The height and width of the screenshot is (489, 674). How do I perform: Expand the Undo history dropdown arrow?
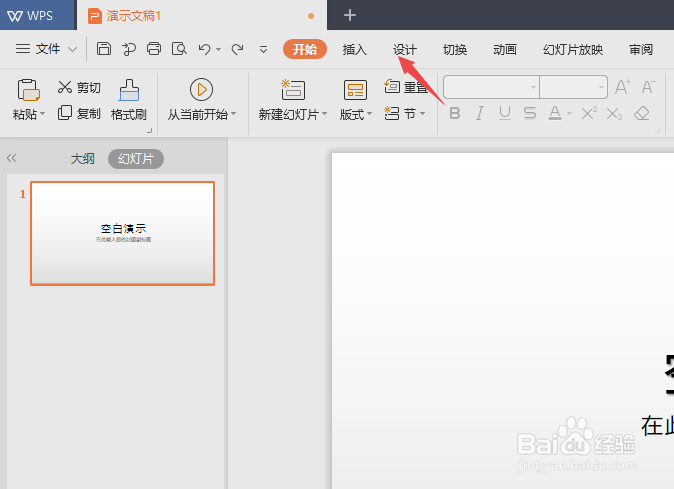[219, 50]
